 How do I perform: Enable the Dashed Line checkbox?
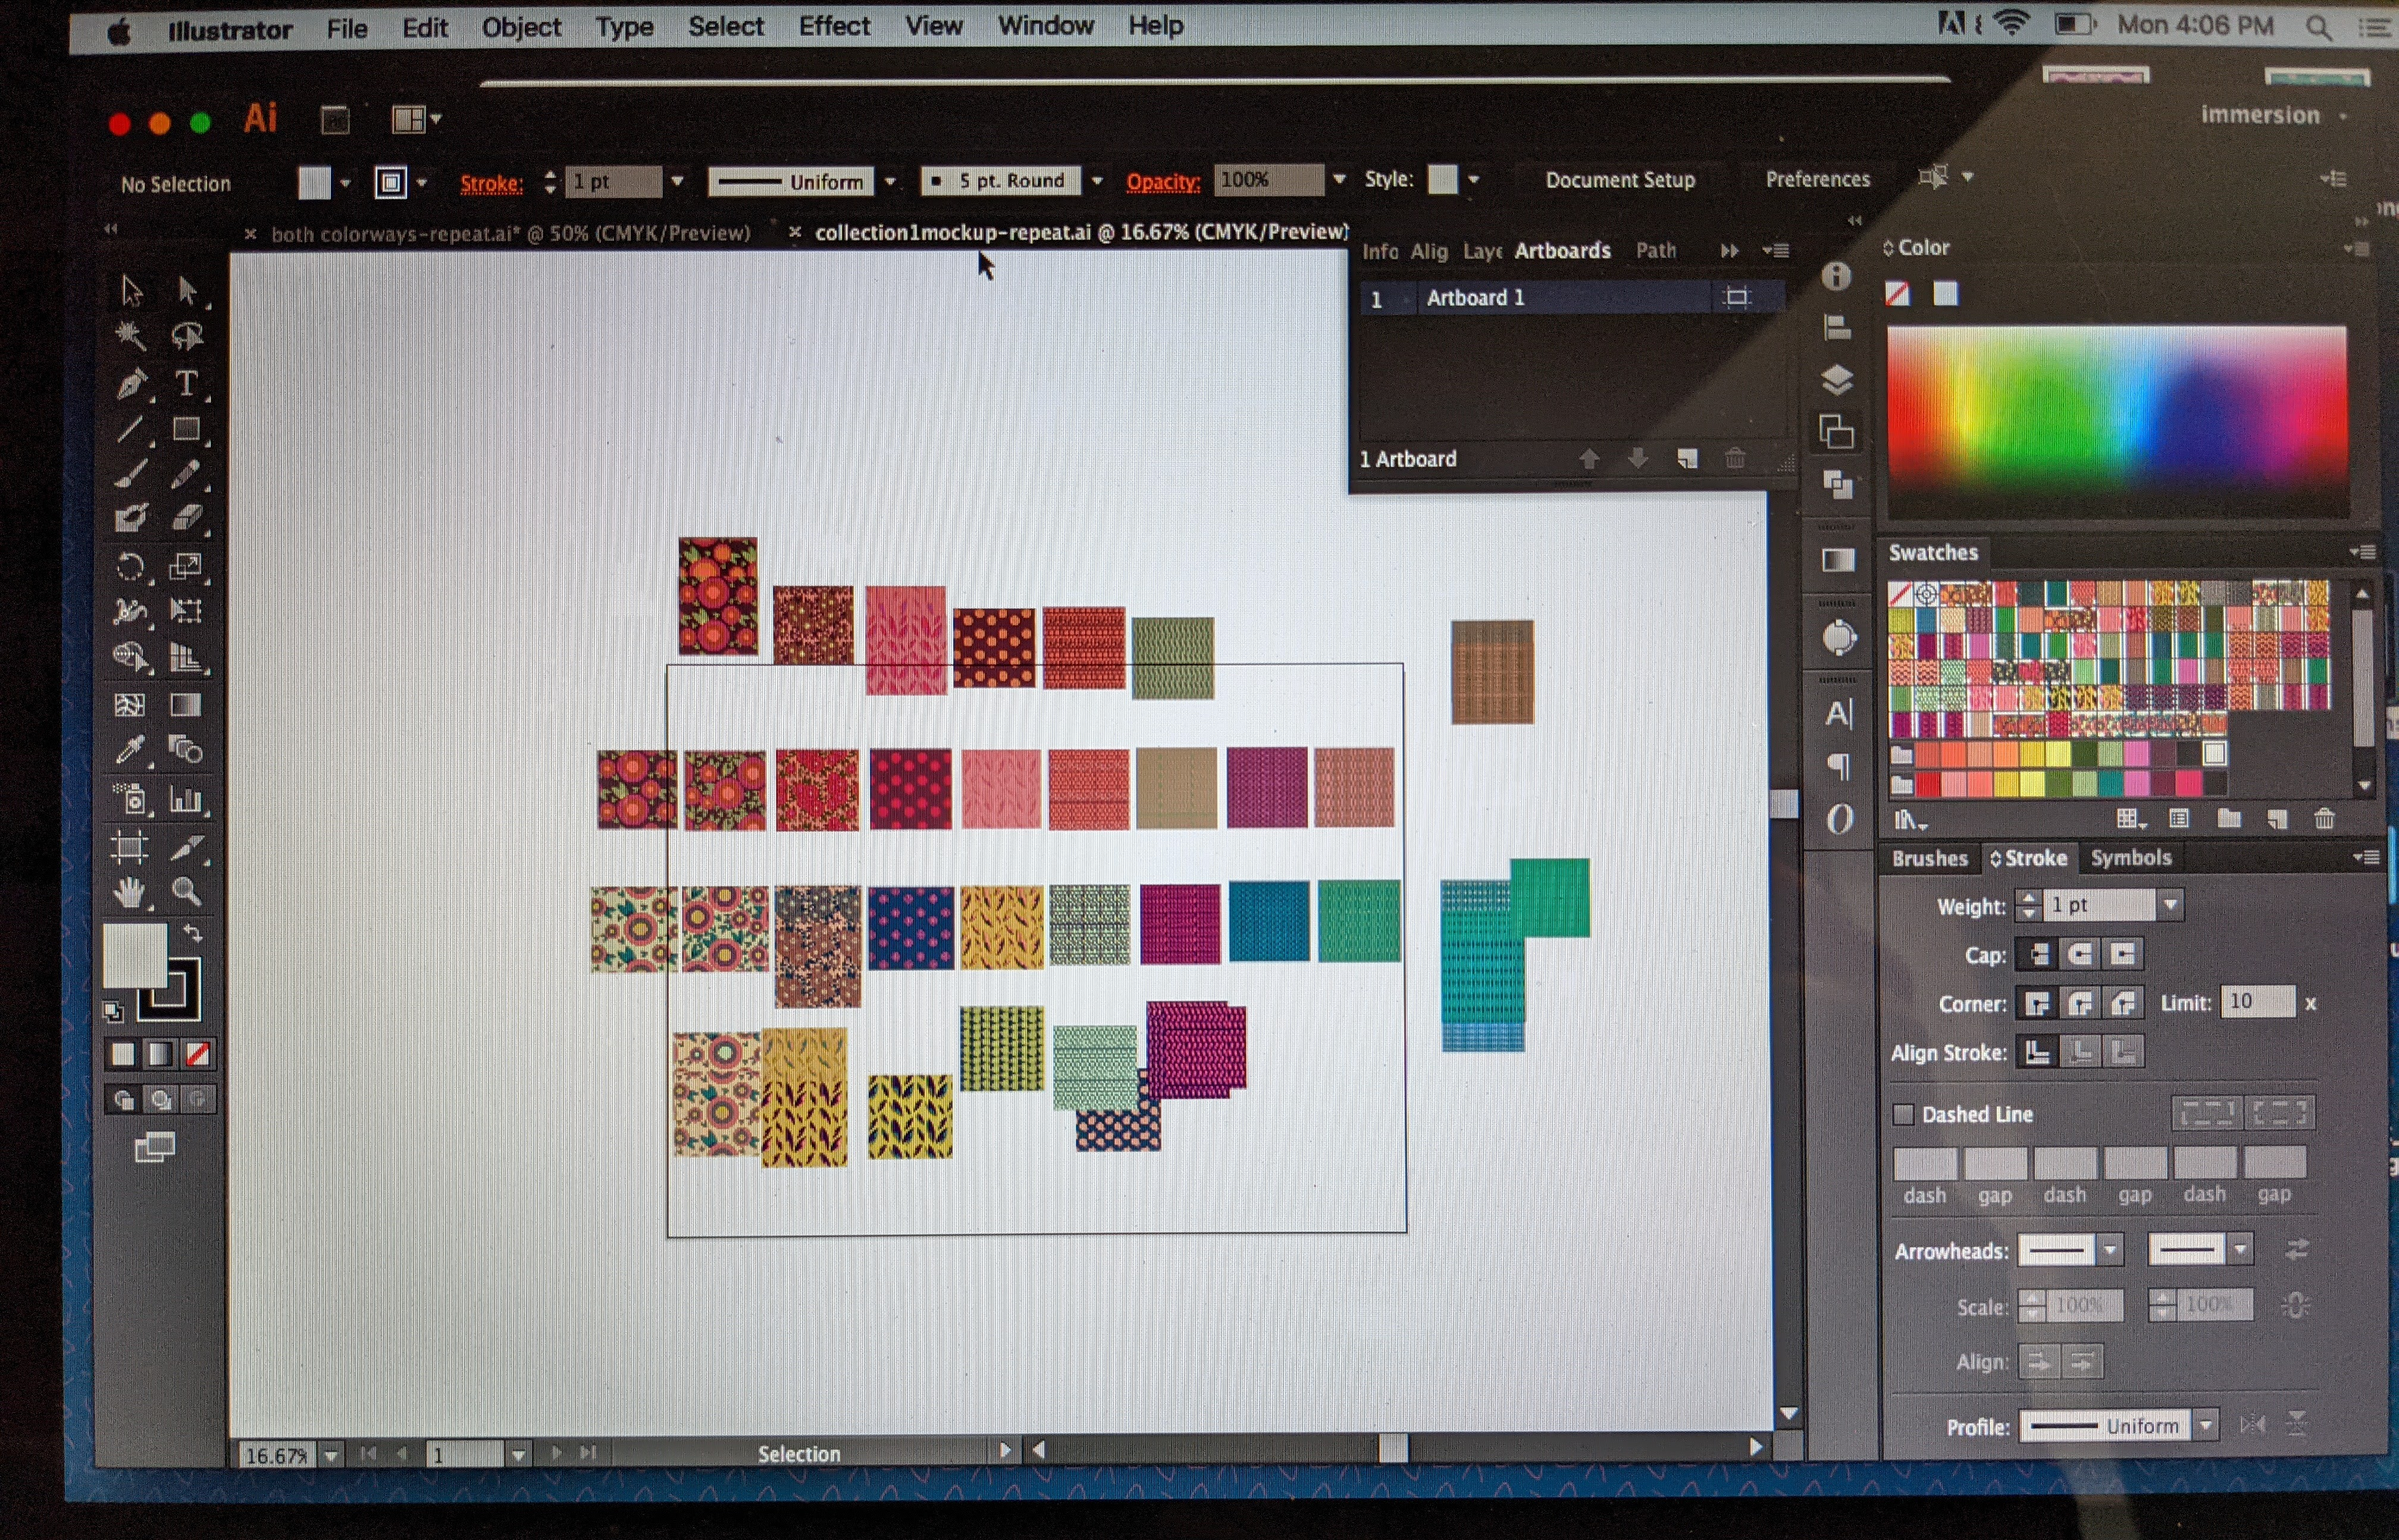1904,1114
